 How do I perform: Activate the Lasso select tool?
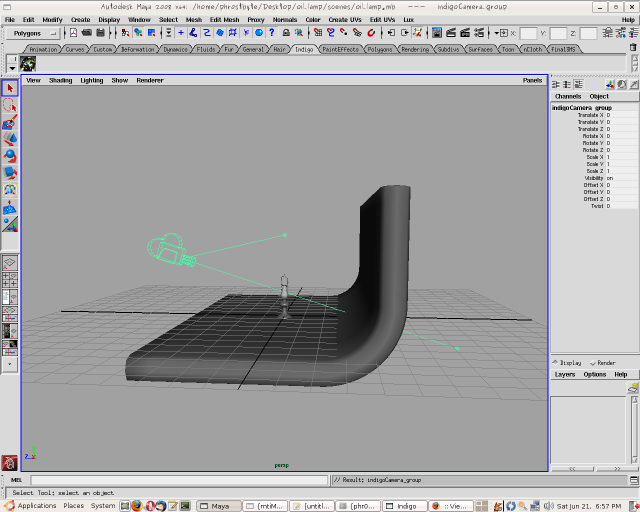pos(10,105)
